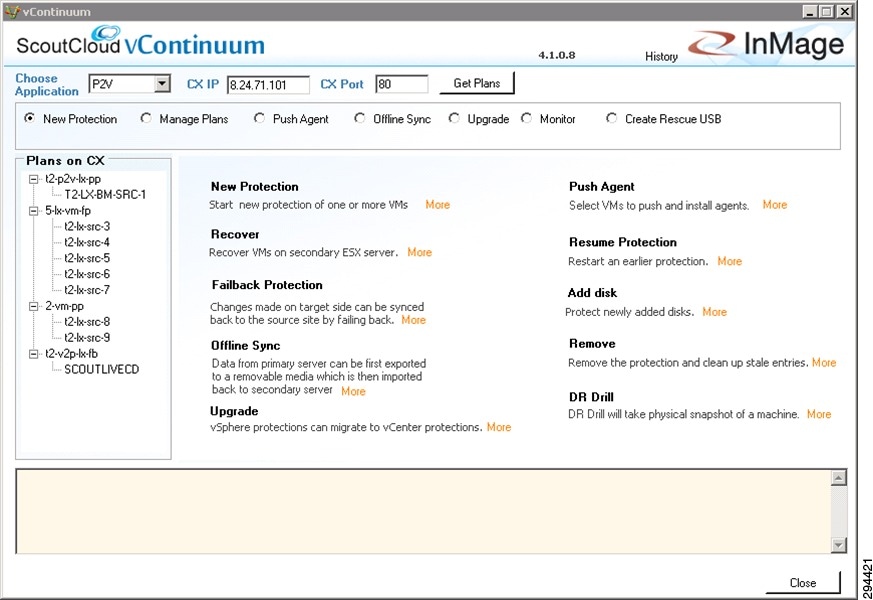Click More link for Resume Protection

(730, 261)
